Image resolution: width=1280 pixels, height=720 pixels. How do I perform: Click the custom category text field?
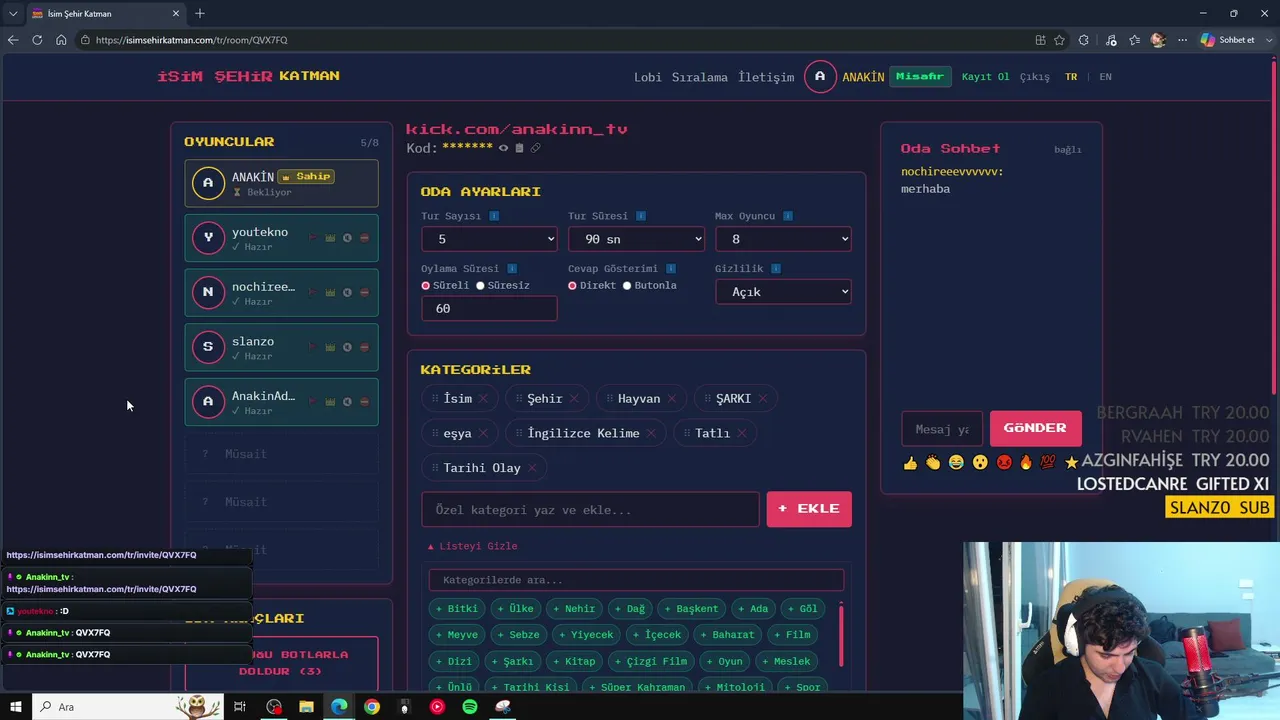590,510
